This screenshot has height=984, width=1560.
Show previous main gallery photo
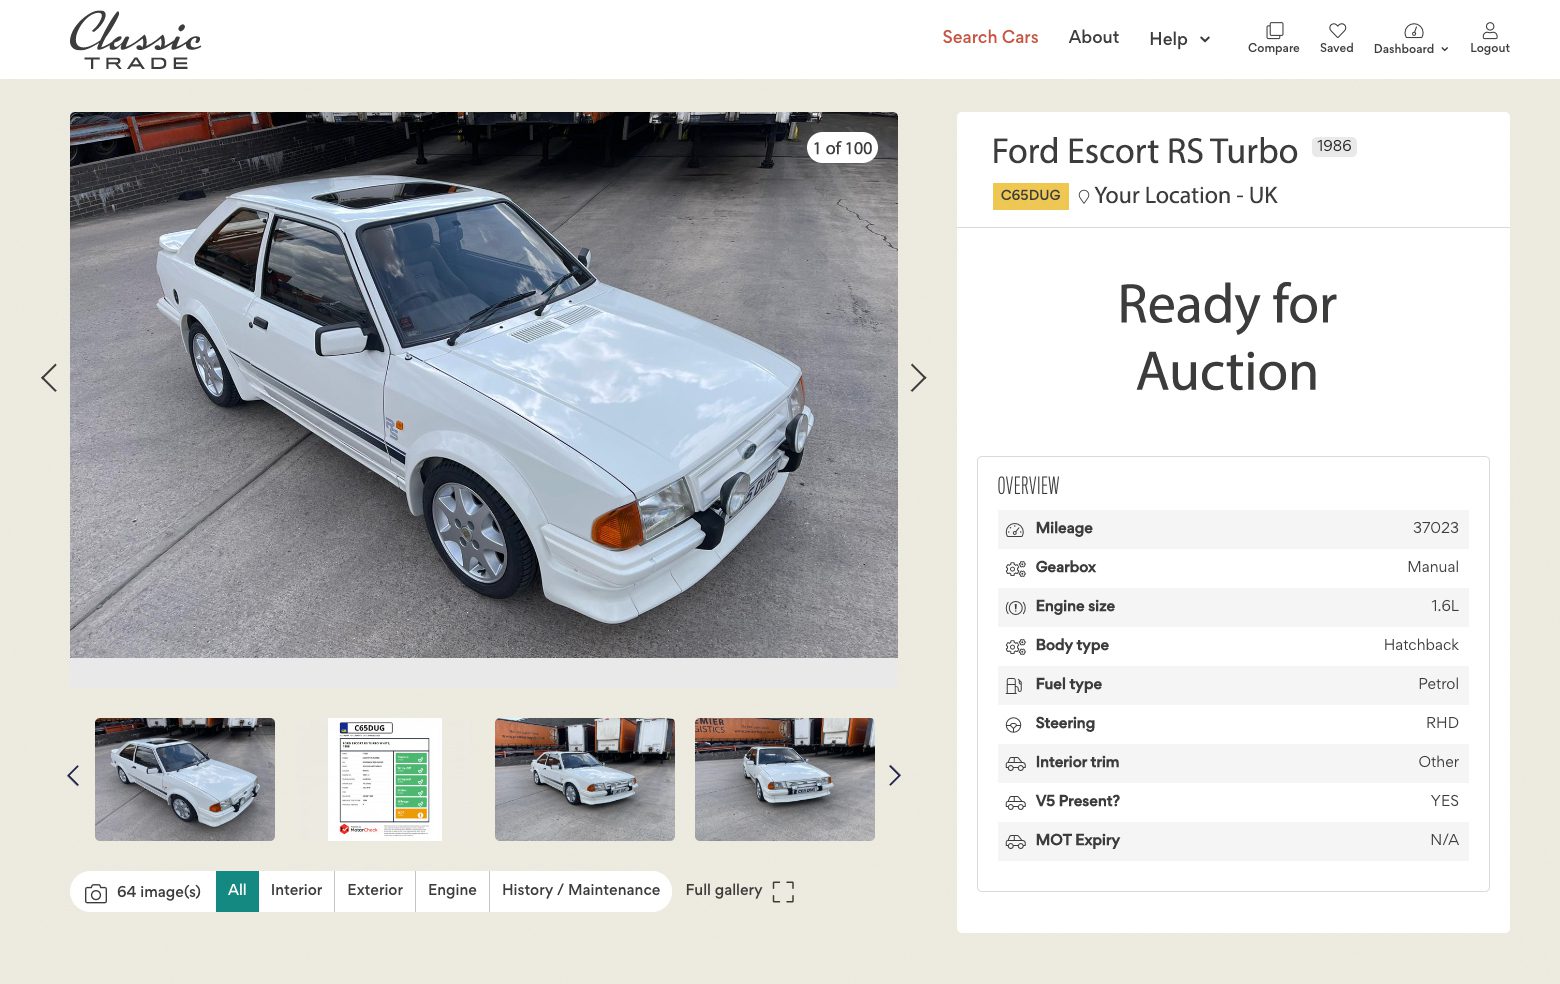[x=49, y=377]
